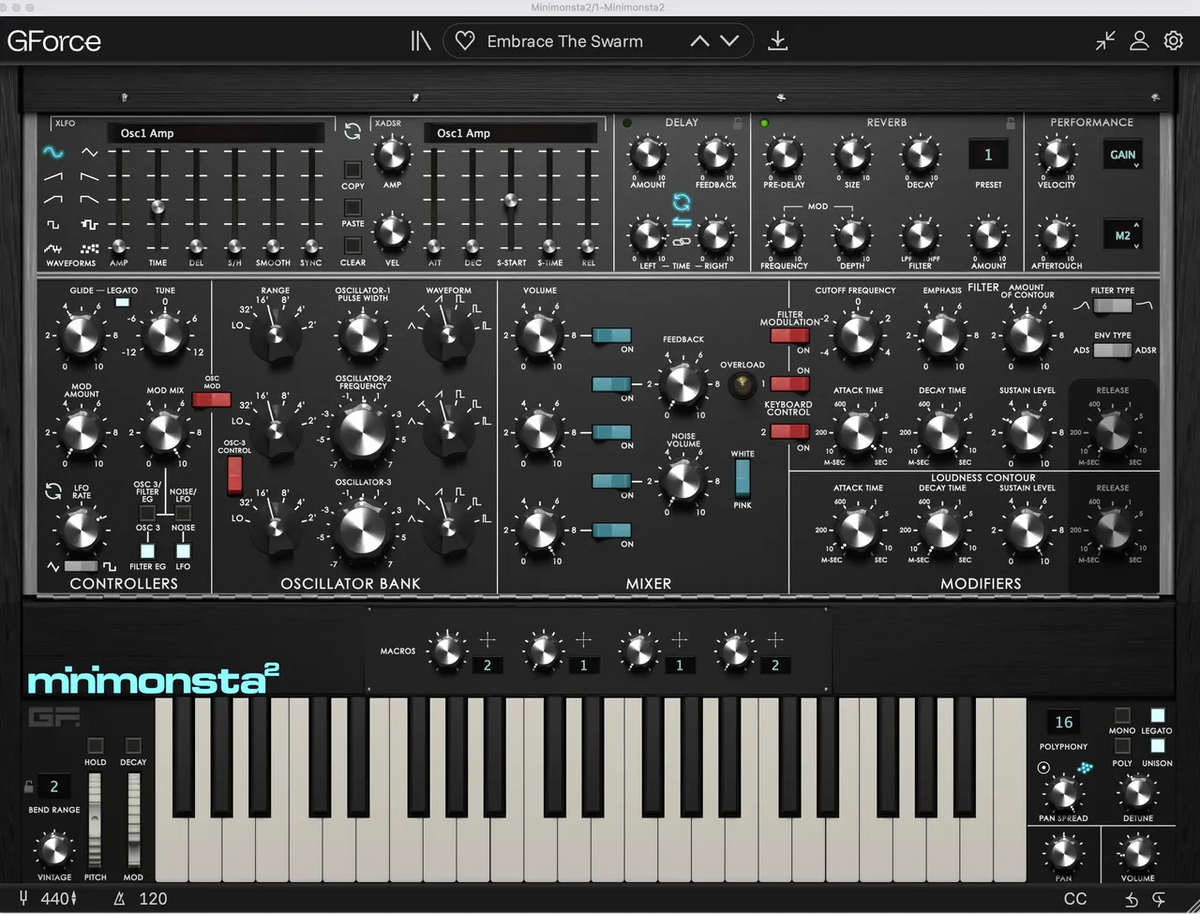Open settings gear icon
This screenshot has height=914, width=1200.
coord(1173,41)
